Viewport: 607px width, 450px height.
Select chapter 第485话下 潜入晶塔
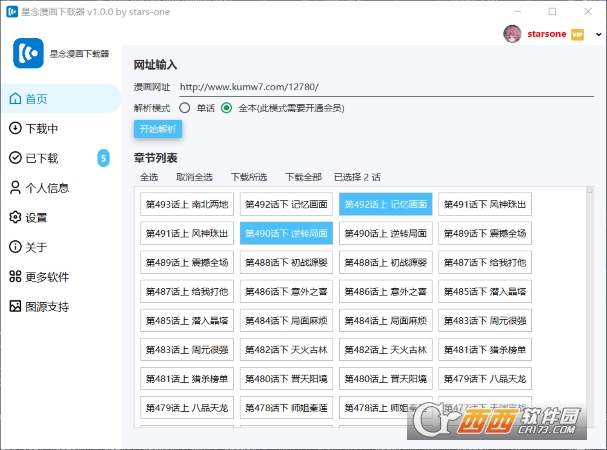coord(485,291)
